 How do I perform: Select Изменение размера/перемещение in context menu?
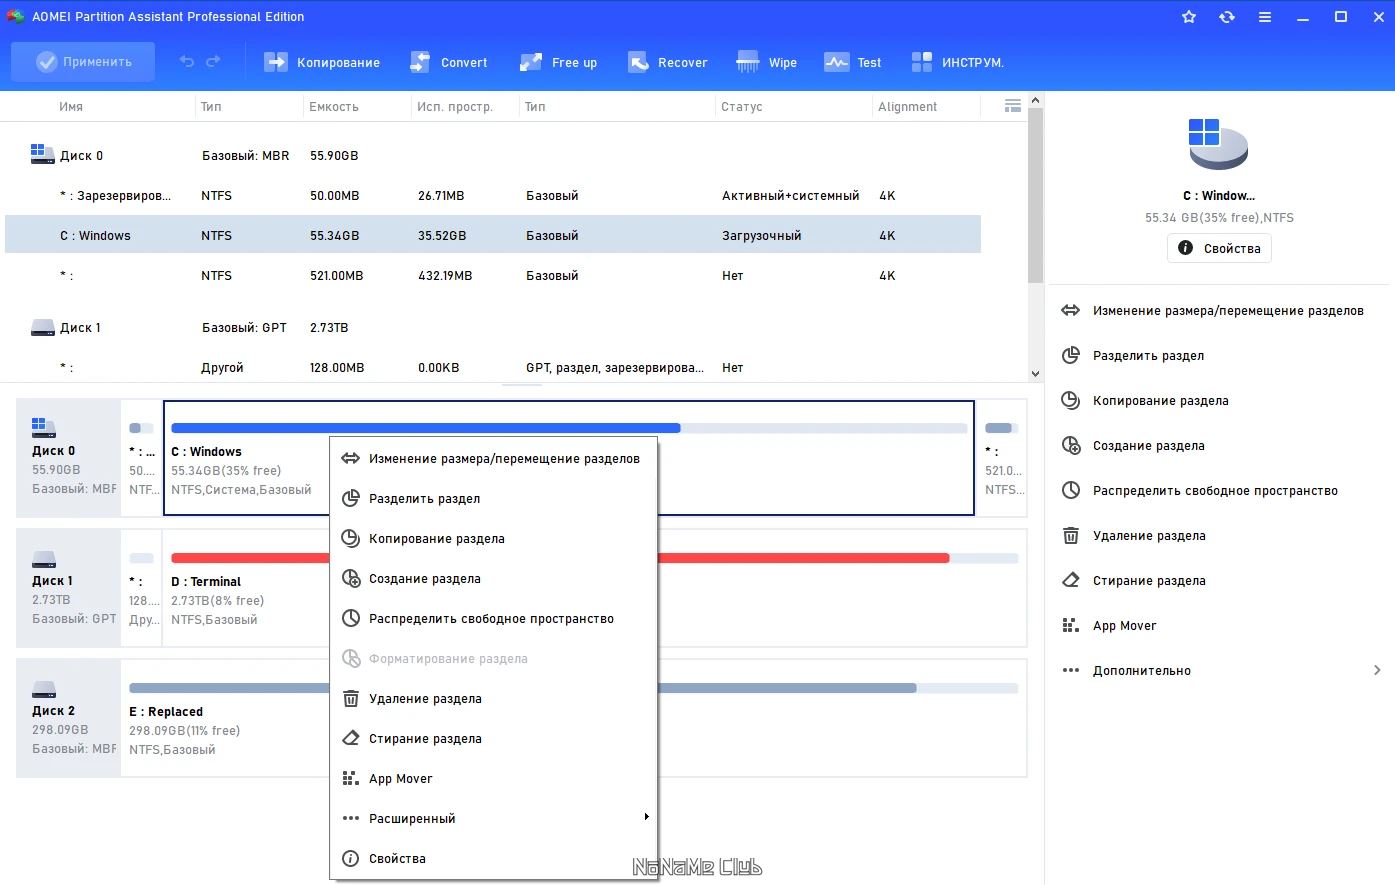tap(493, 459)
